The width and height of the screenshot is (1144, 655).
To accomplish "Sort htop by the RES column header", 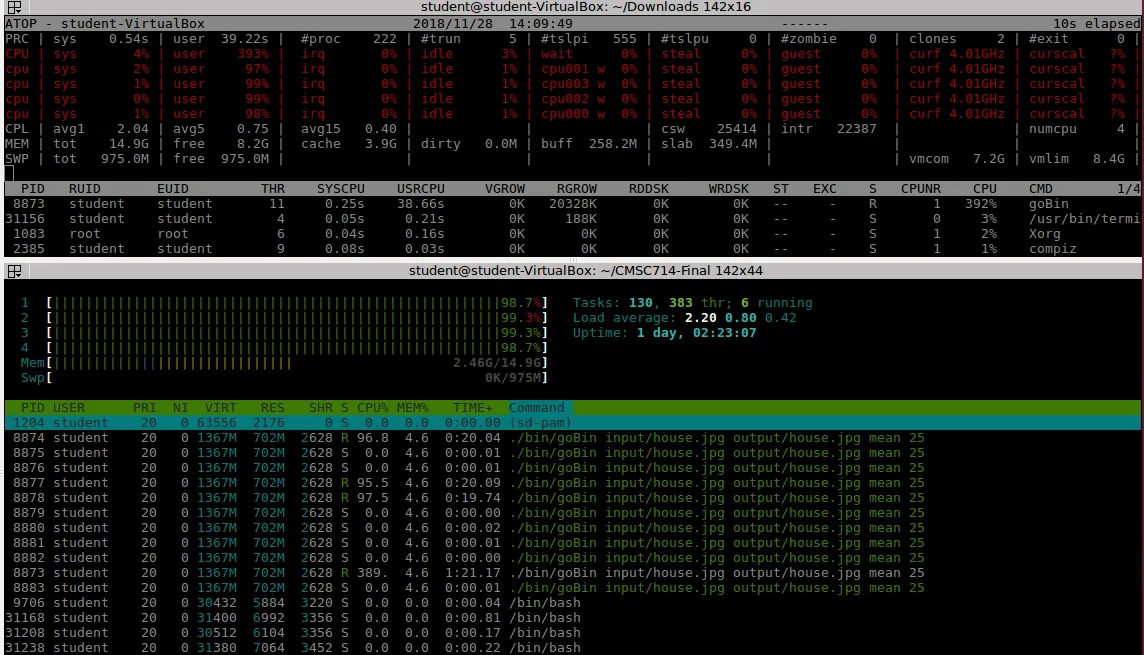I will tap(273, 408).
